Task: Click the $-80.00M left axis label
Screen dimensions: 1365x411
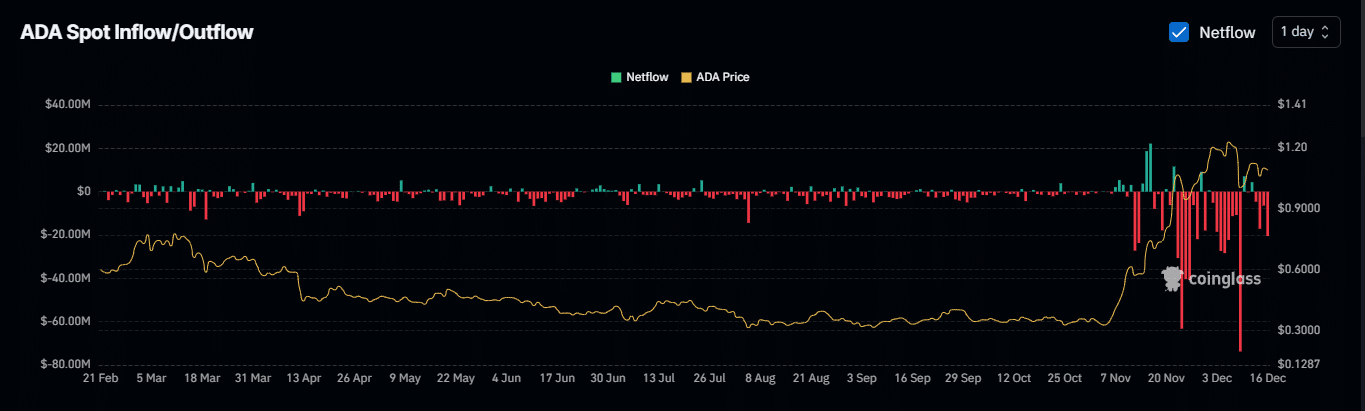Action: coord(66,364)
